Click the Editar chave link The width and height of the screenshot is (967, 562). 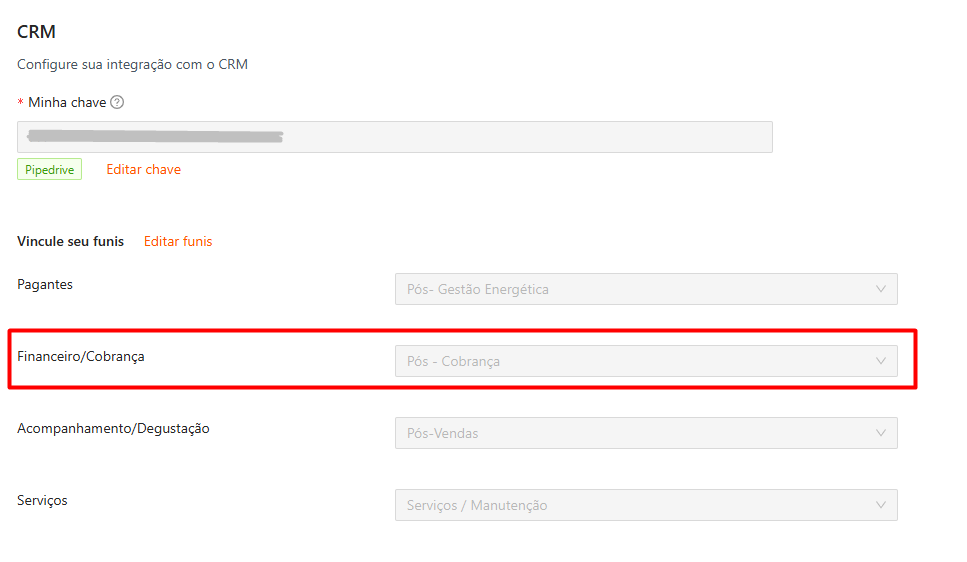tap(144, 170)
